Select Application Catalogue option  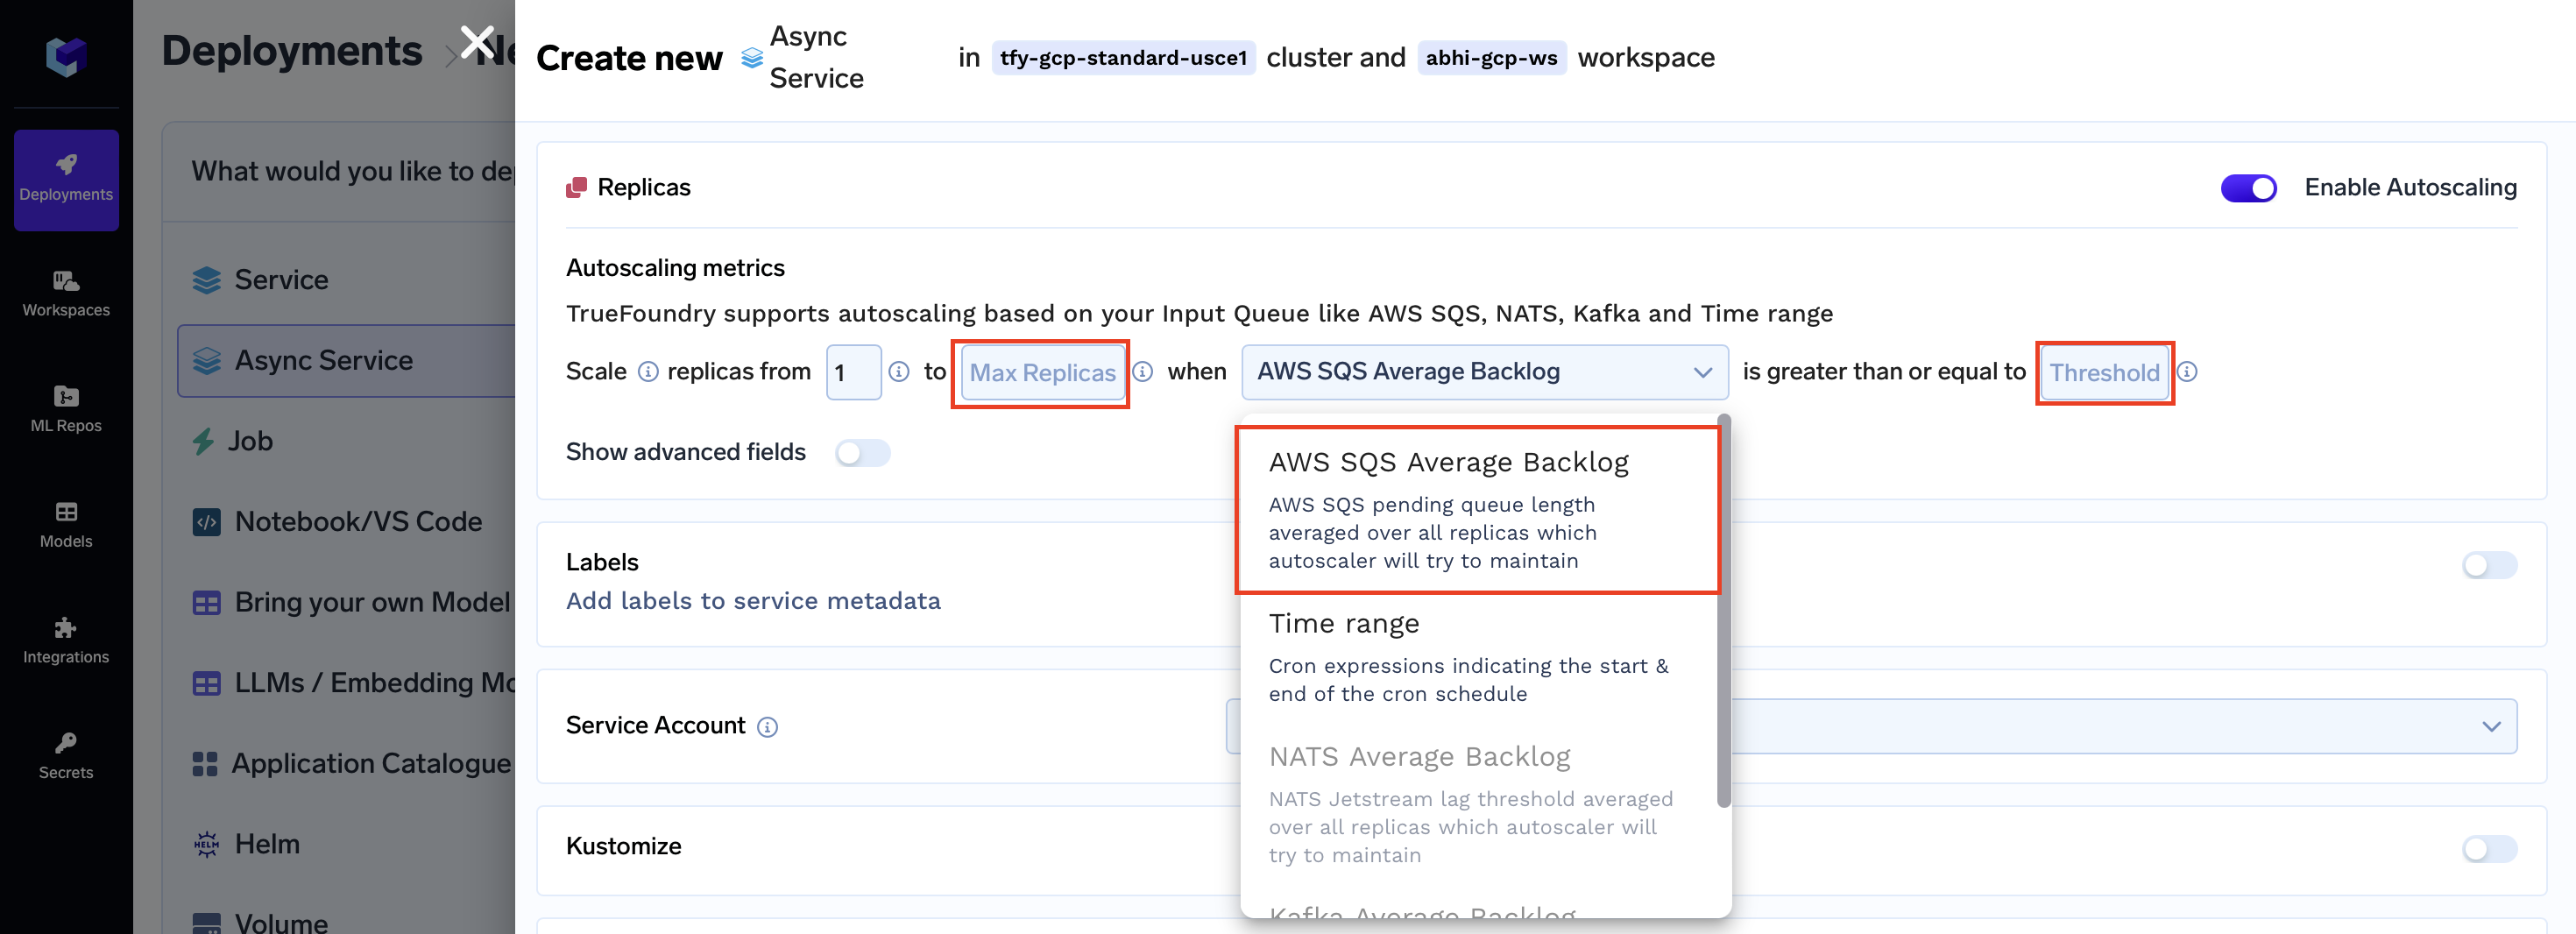pos(346,764)
